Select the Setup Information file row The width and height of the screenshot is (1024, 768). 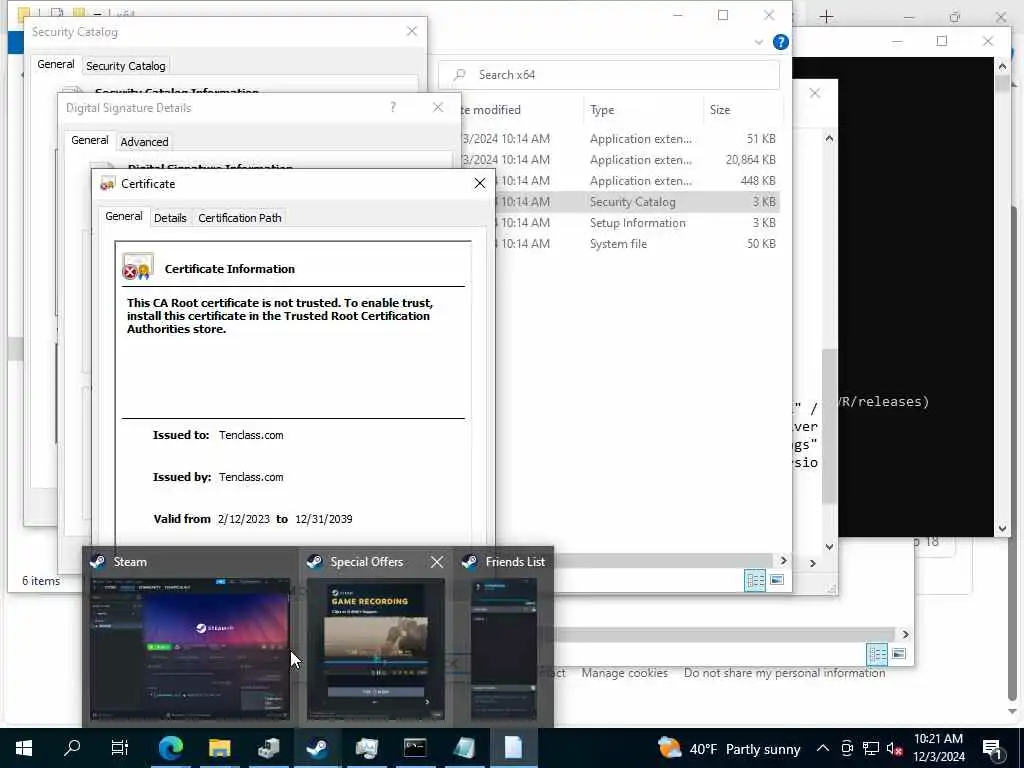pos(637,223)
